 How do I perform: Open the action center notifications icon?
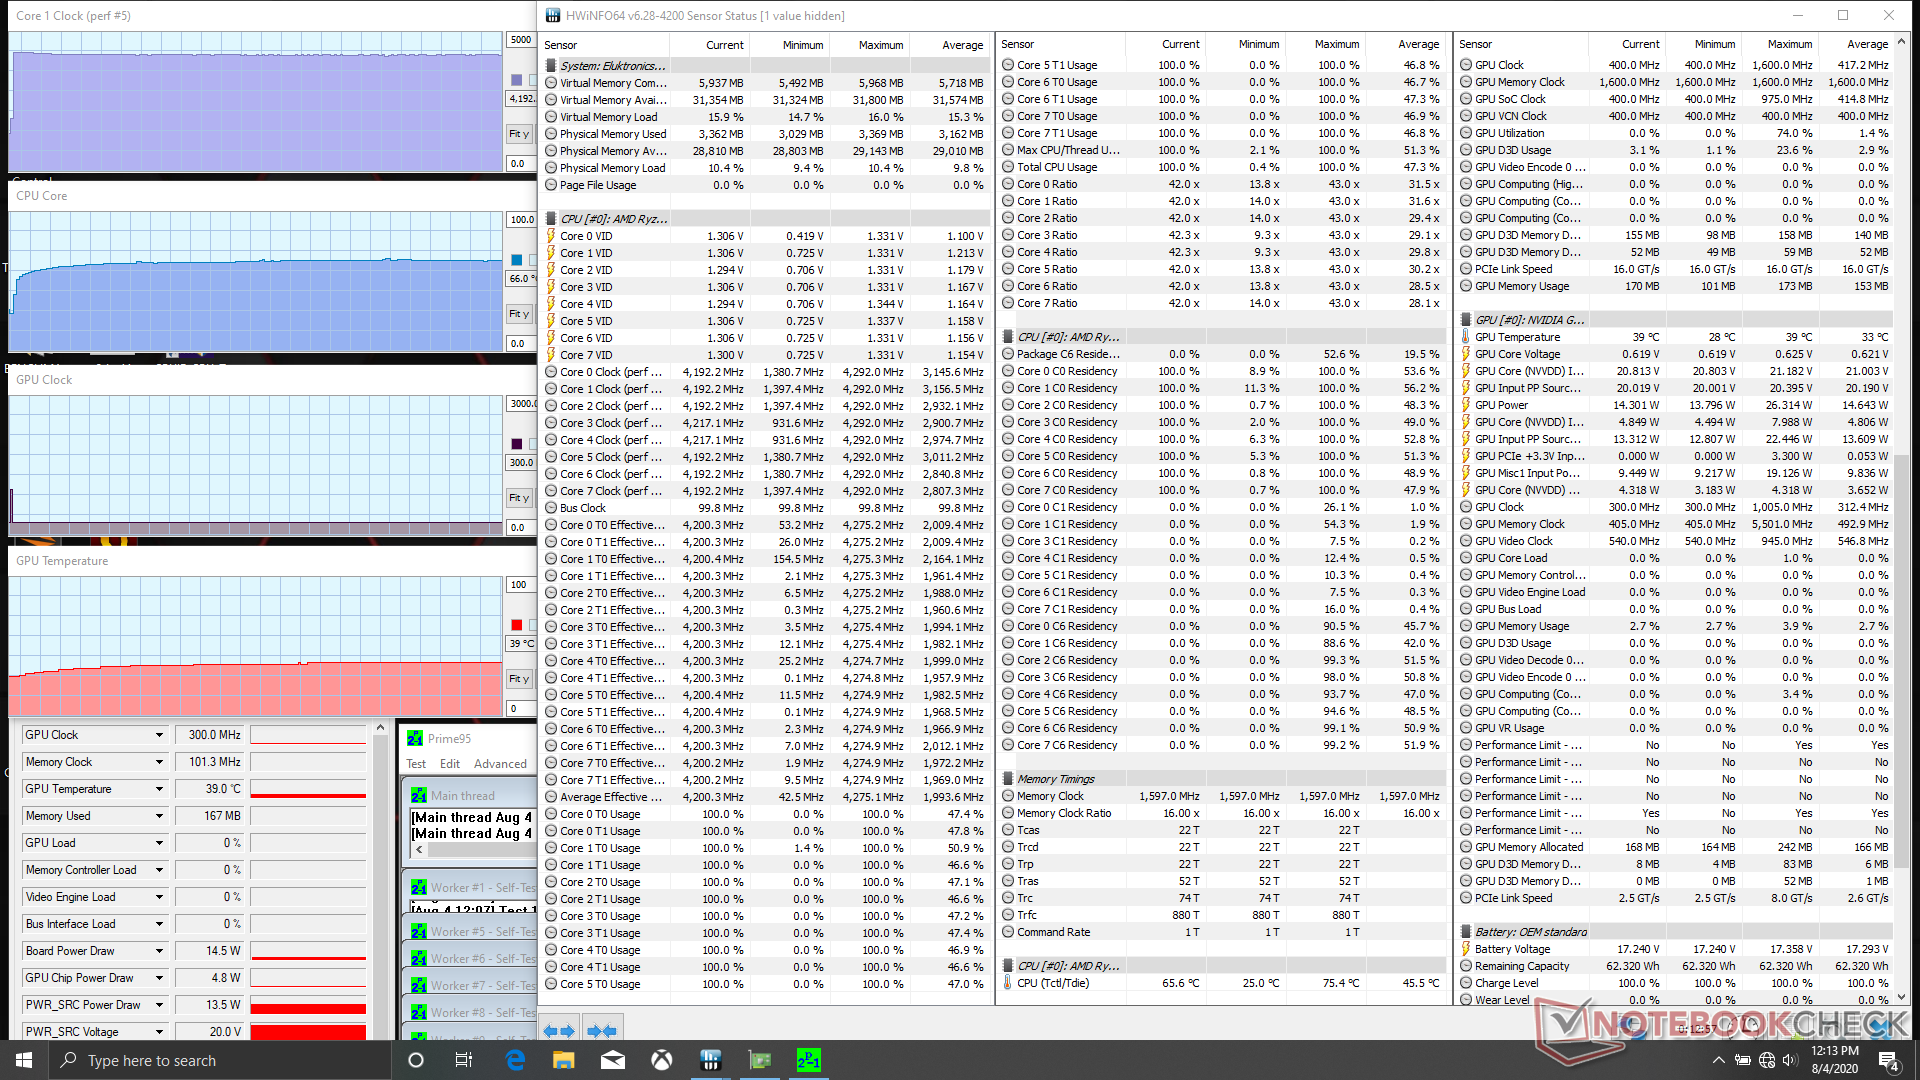[1888, 1060]
